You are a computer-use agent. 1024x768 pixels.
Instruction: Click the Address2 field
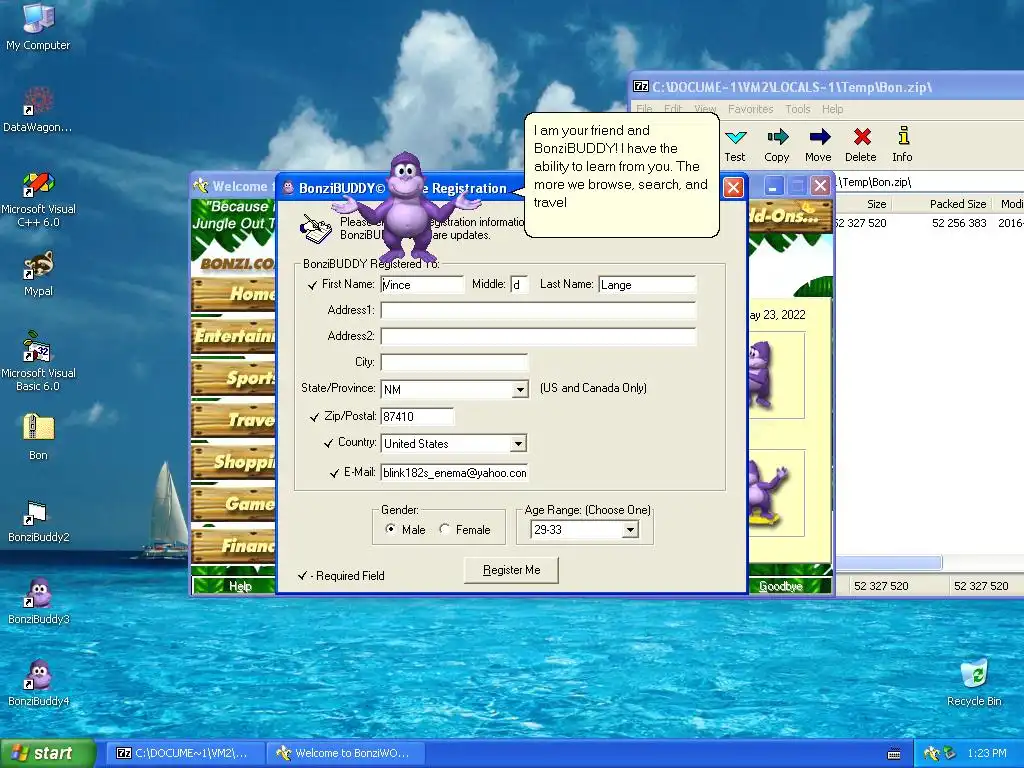pyautogui.click(x=538, y=336)
